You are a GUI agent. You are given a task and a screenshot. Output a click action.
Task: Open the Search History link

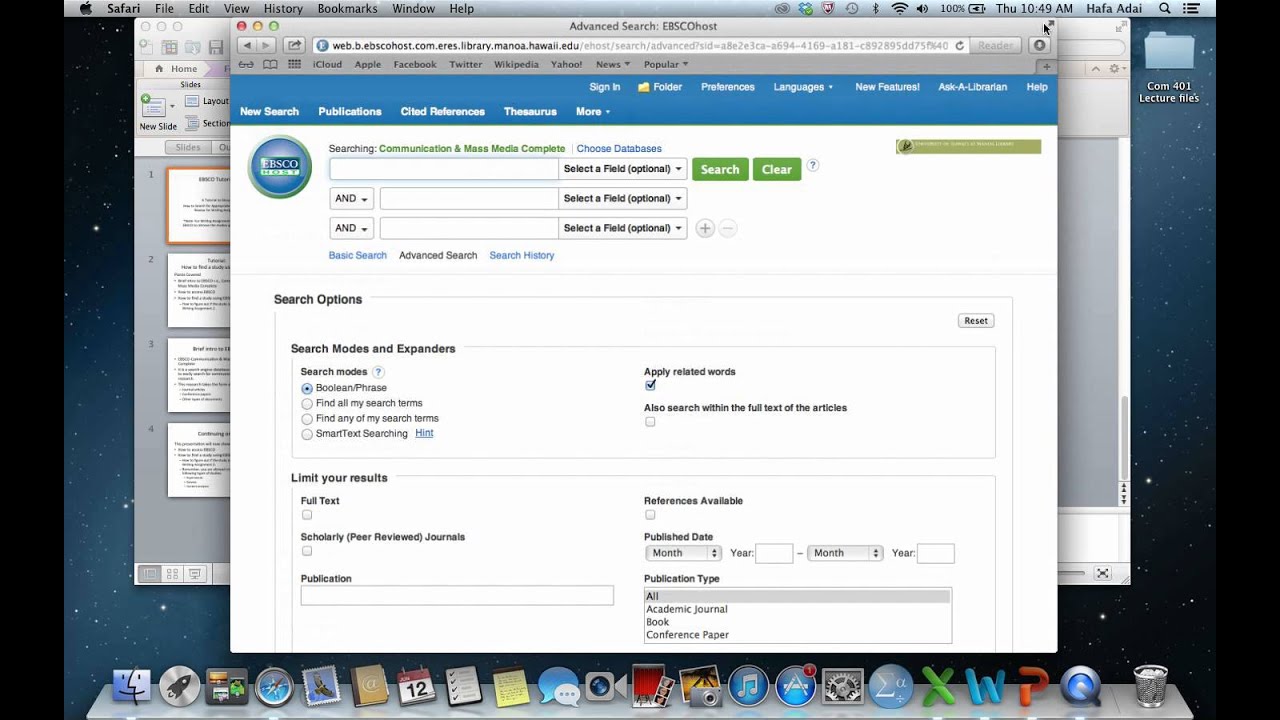pyautogui.click(x=521, y=255)
